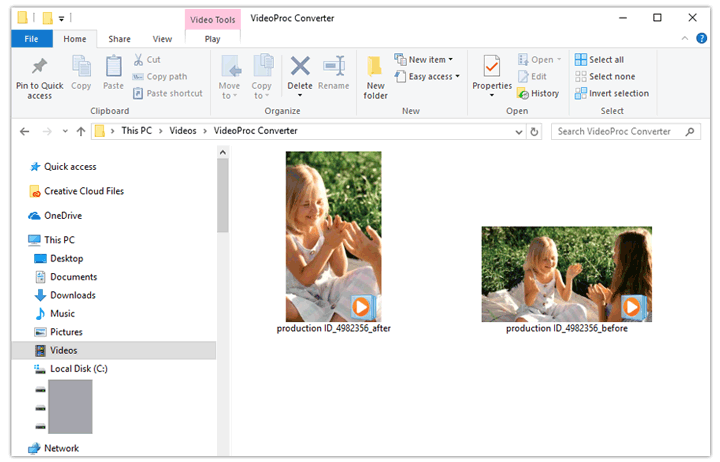Select Videos in the sidebar
This screenshot has width=720, height=462.
(113, 350)
